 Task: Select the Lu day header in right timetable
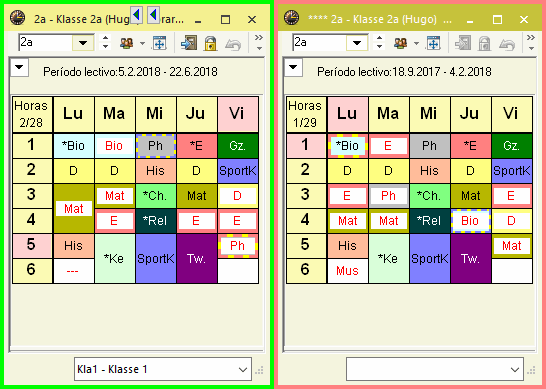(x=348, y=114)
